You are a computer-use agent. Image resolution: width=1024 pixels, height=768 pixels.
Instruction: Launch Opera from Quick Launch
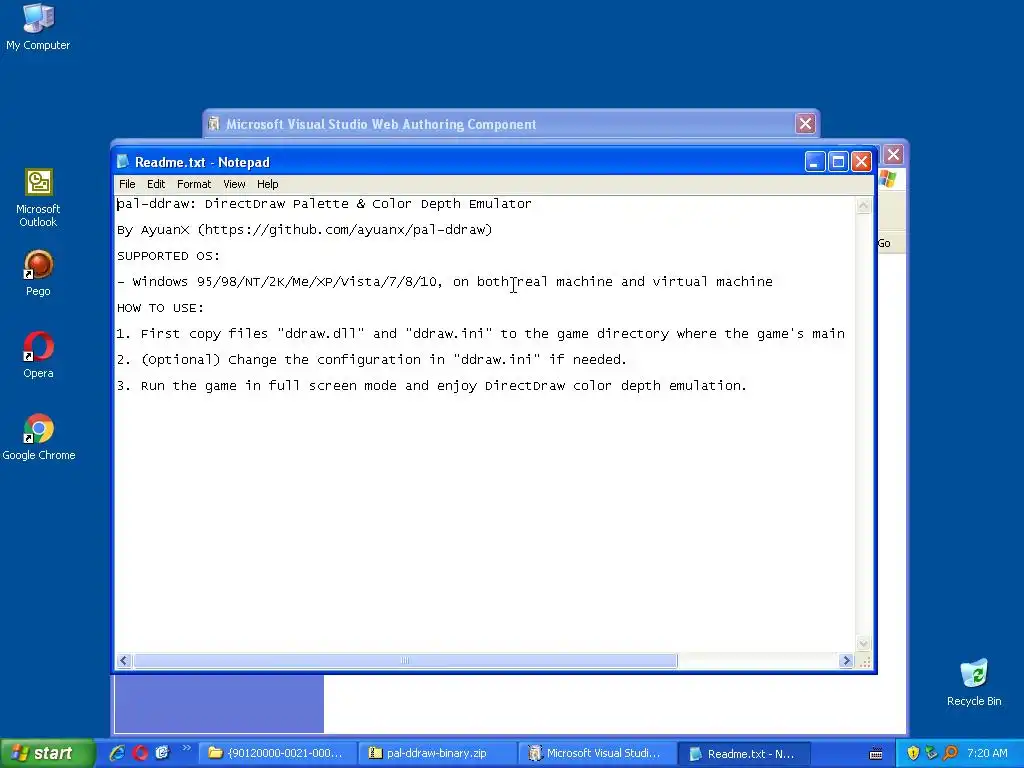coord(140,753)
